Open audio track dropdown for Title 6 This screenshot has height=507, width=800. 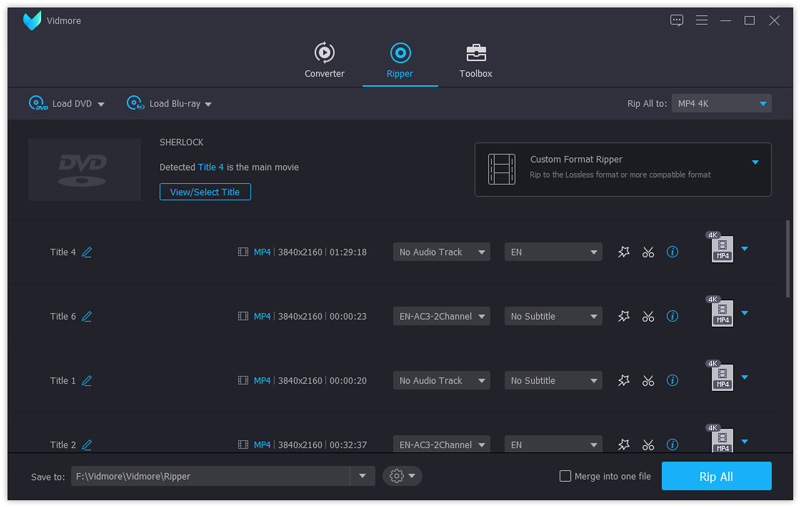pyautogui.click(x=441, y=316)
